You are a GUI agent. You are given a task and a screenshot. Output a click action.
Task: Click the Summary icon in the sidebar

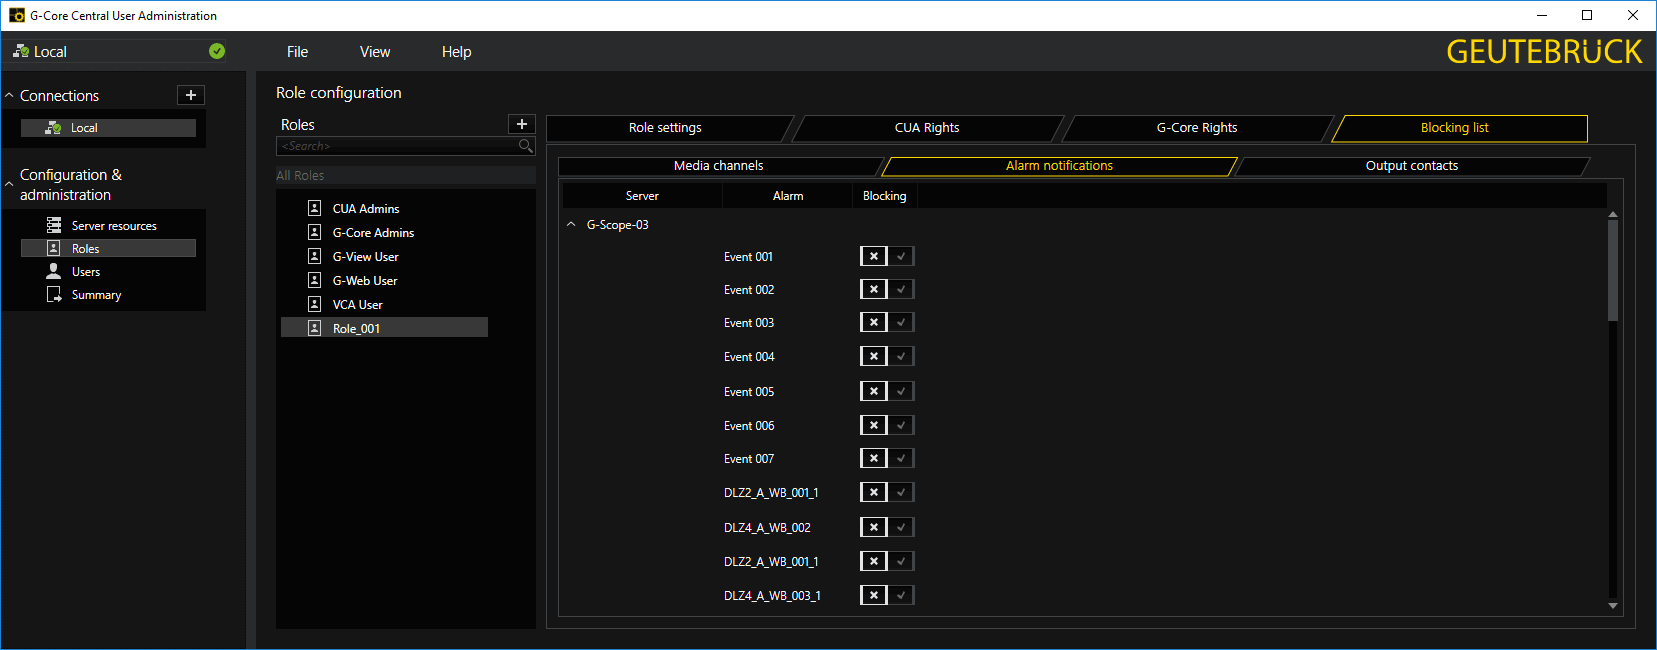[x=54, y=294]
